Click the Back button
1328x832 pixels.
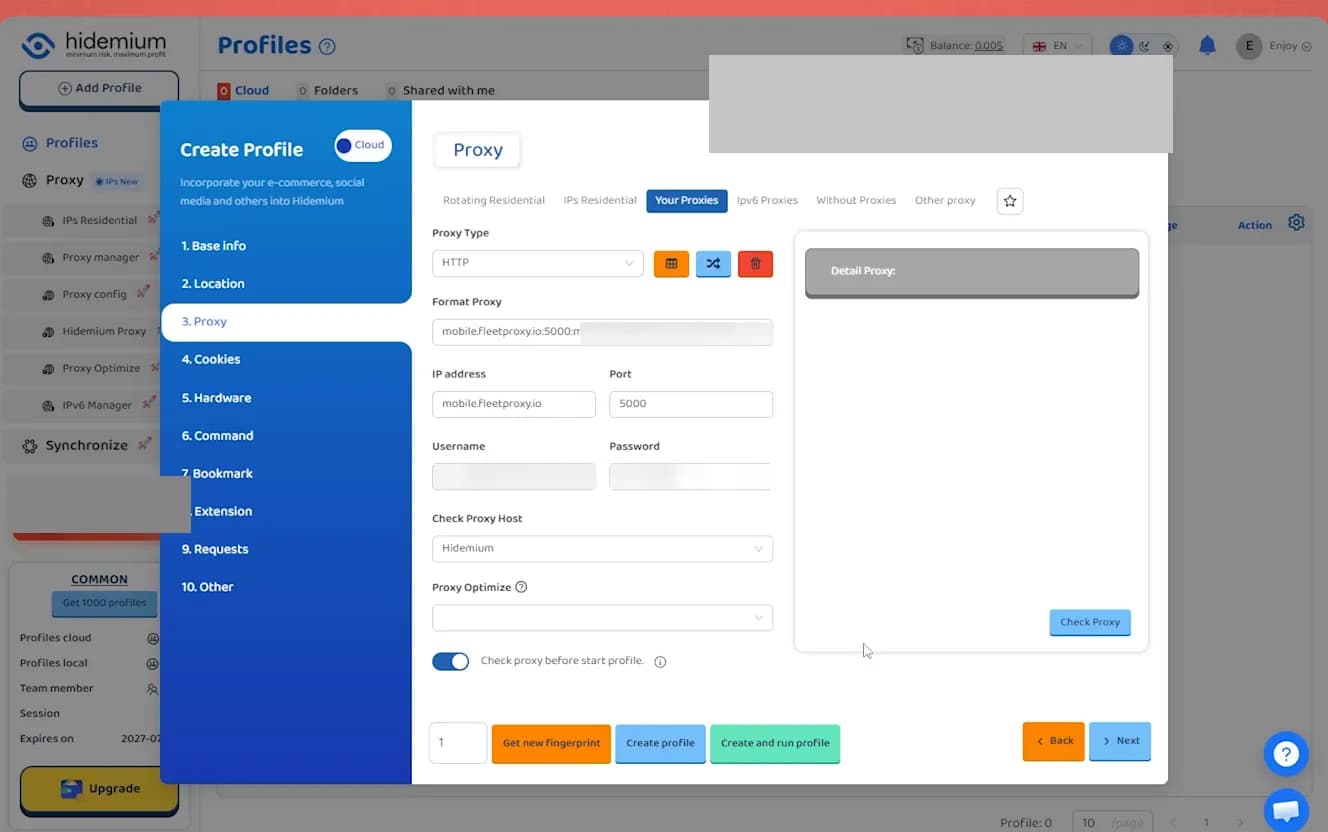1053,741
